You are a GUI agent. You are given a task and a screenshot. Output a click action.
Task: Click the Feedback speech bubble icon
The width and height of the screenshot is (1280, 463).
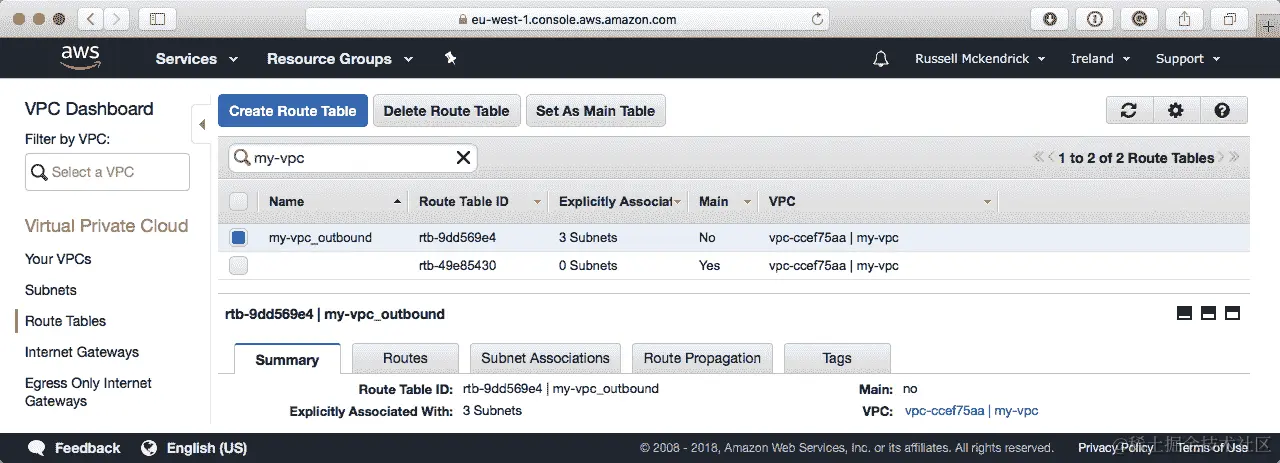point(37,448)
